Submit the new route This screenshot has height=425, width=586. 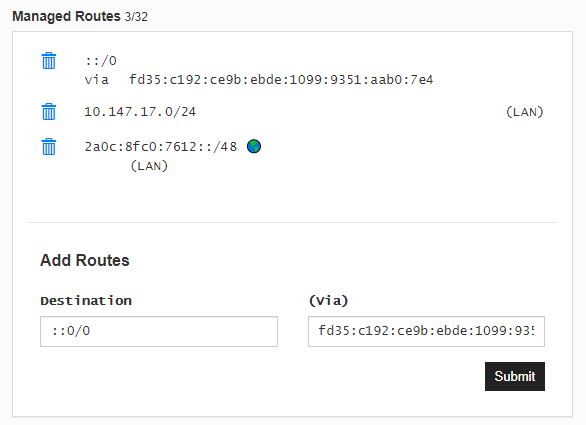point(515,376)
